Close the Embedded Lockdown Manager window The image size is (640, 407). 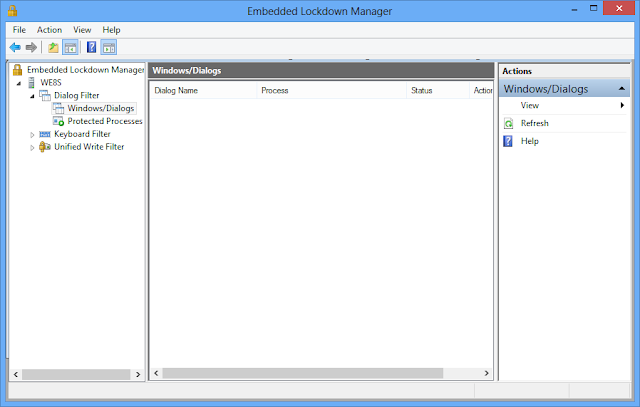click(619, 8)
